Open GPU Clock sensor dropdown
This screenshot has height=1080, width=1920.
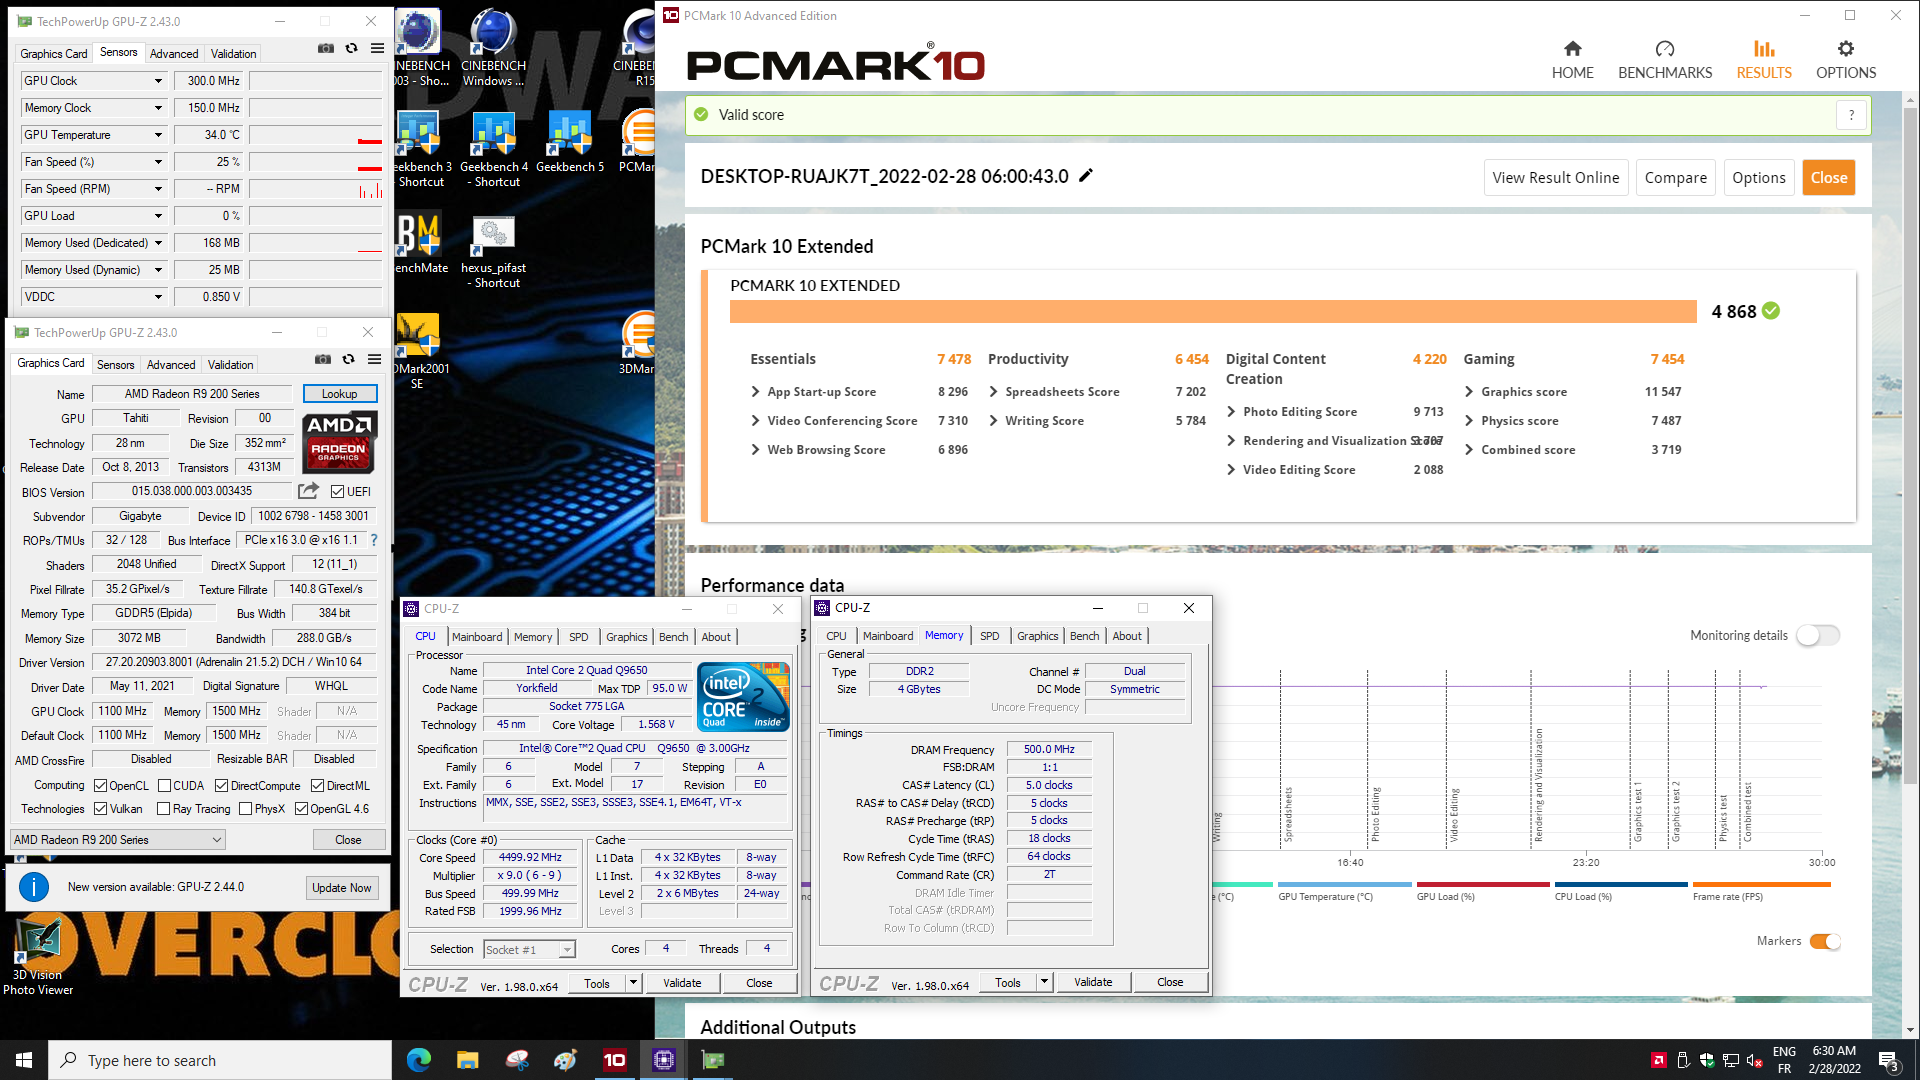(158, 81)
